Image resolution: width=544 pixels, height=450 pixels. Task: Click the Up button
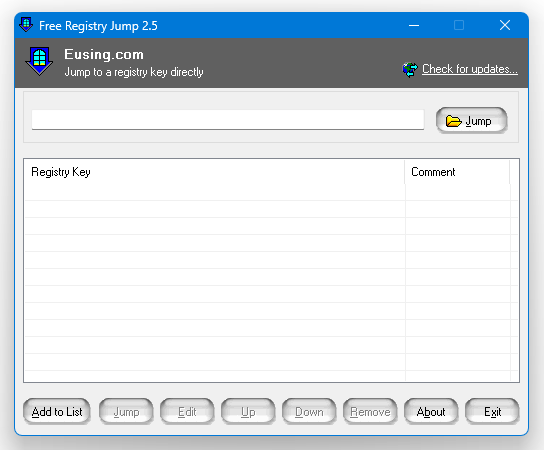(x=248, y=411)
